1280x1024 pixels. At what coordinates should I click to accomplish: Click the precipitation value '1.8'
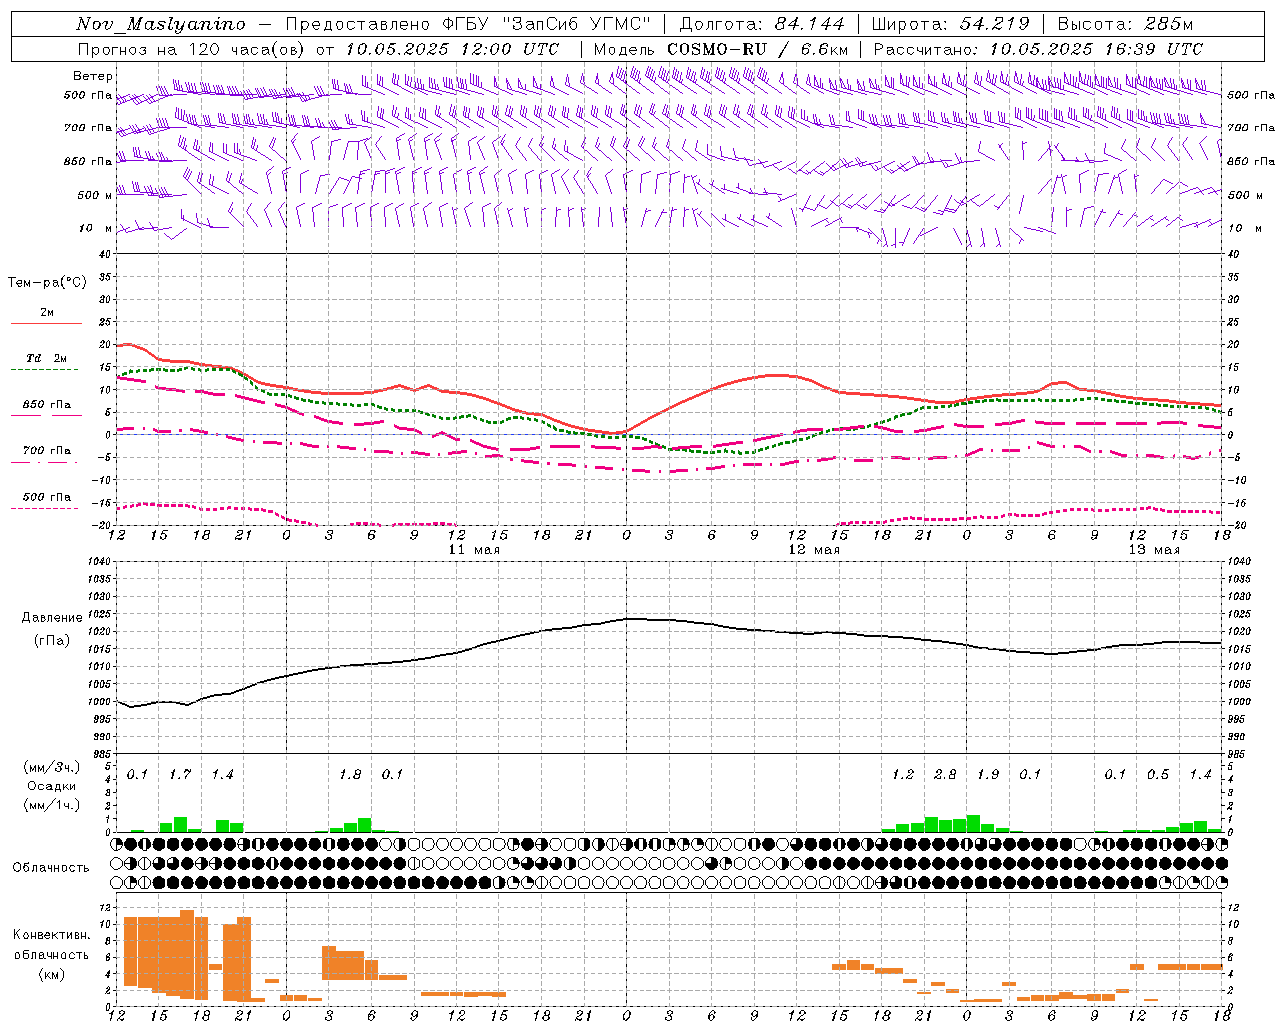(350, 775)
